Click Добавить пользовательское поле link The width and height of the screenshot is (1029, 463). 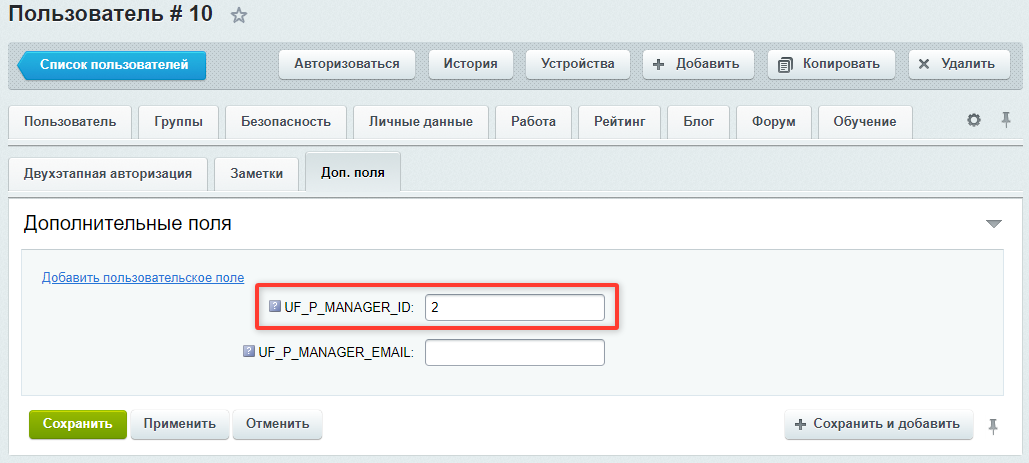point(143,277)
